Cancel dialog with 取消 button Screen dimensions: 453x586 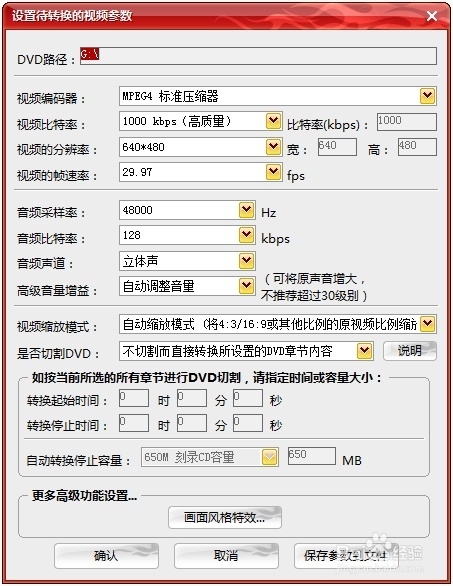(x=226, y=556)
